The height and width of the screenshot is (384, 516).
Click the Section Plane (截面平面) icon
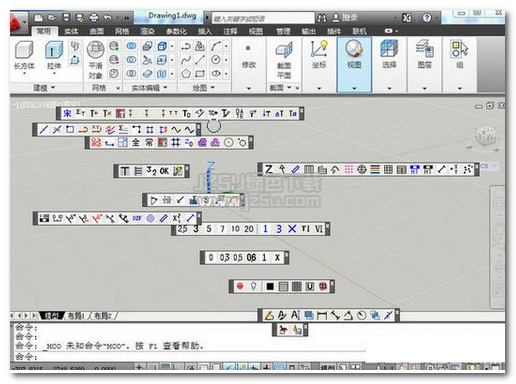click(284, 51)
